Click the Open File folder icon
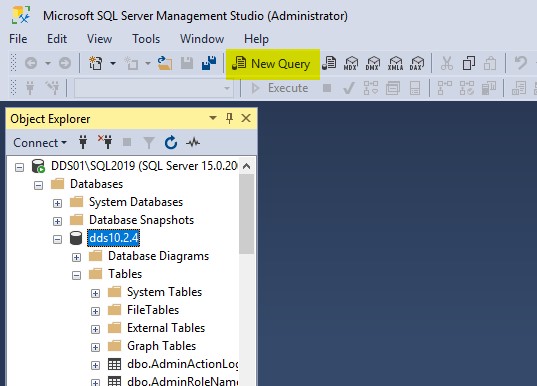The width and height of the screenshot is (537, 386). (x=165, y=63)
